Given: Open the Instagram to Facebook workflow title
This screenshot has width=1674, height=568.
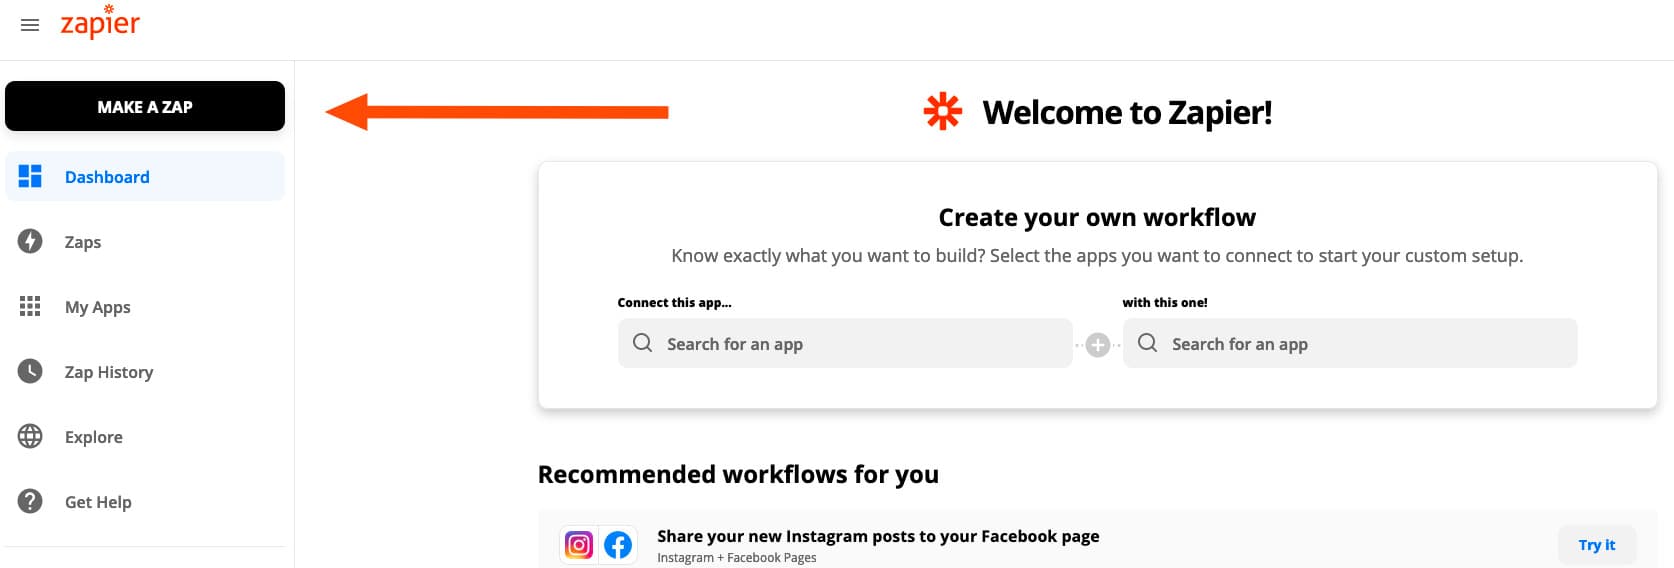Looking at the screenshot, I should [x=878, y=536].
